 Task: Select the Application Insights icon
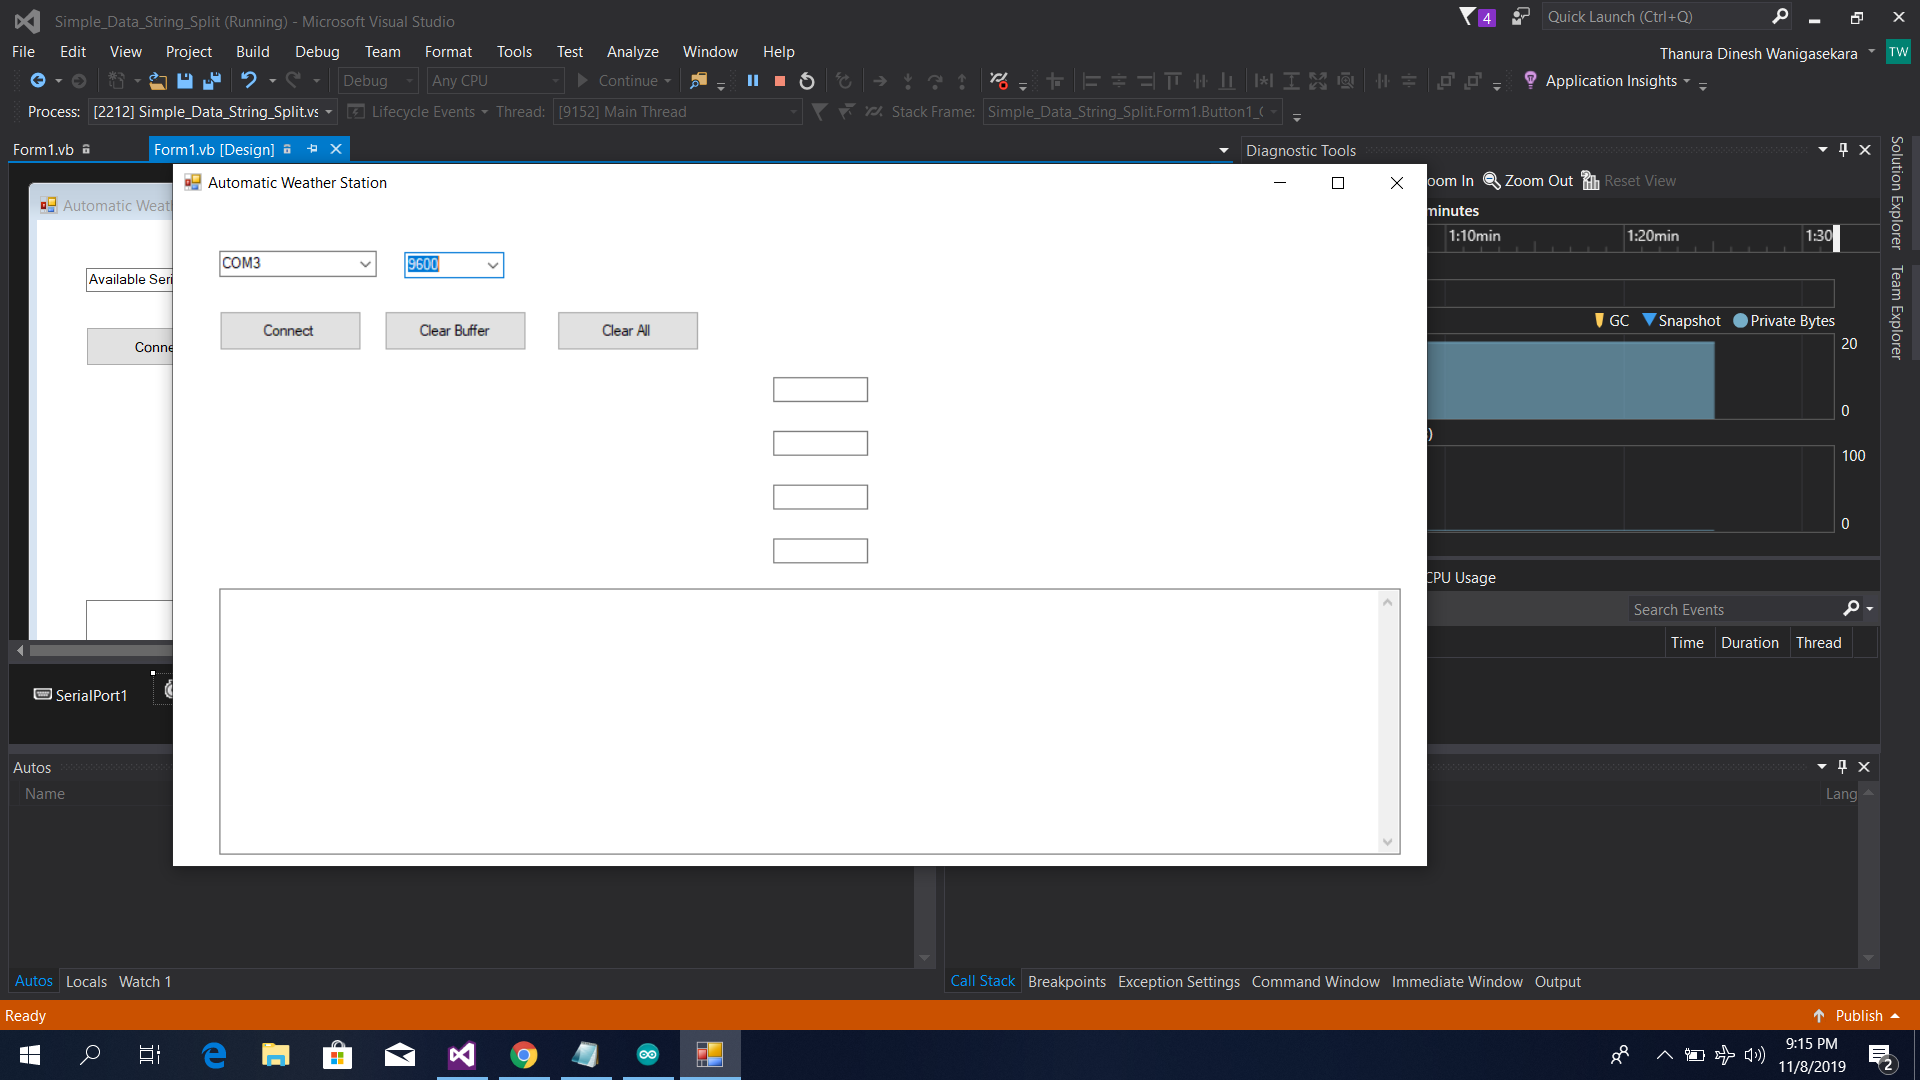1531,81
